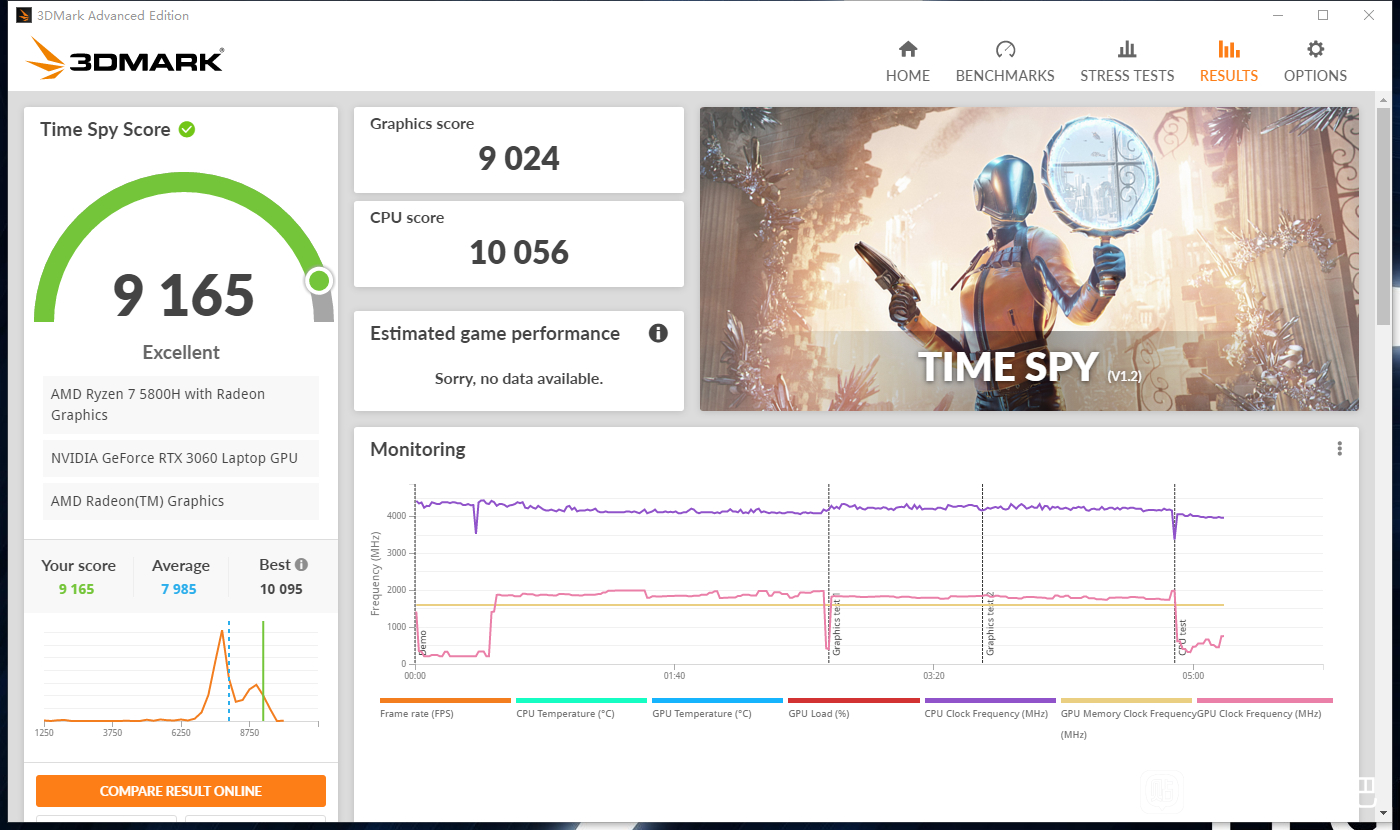Select CPU score value 10 056

(519, 252)
